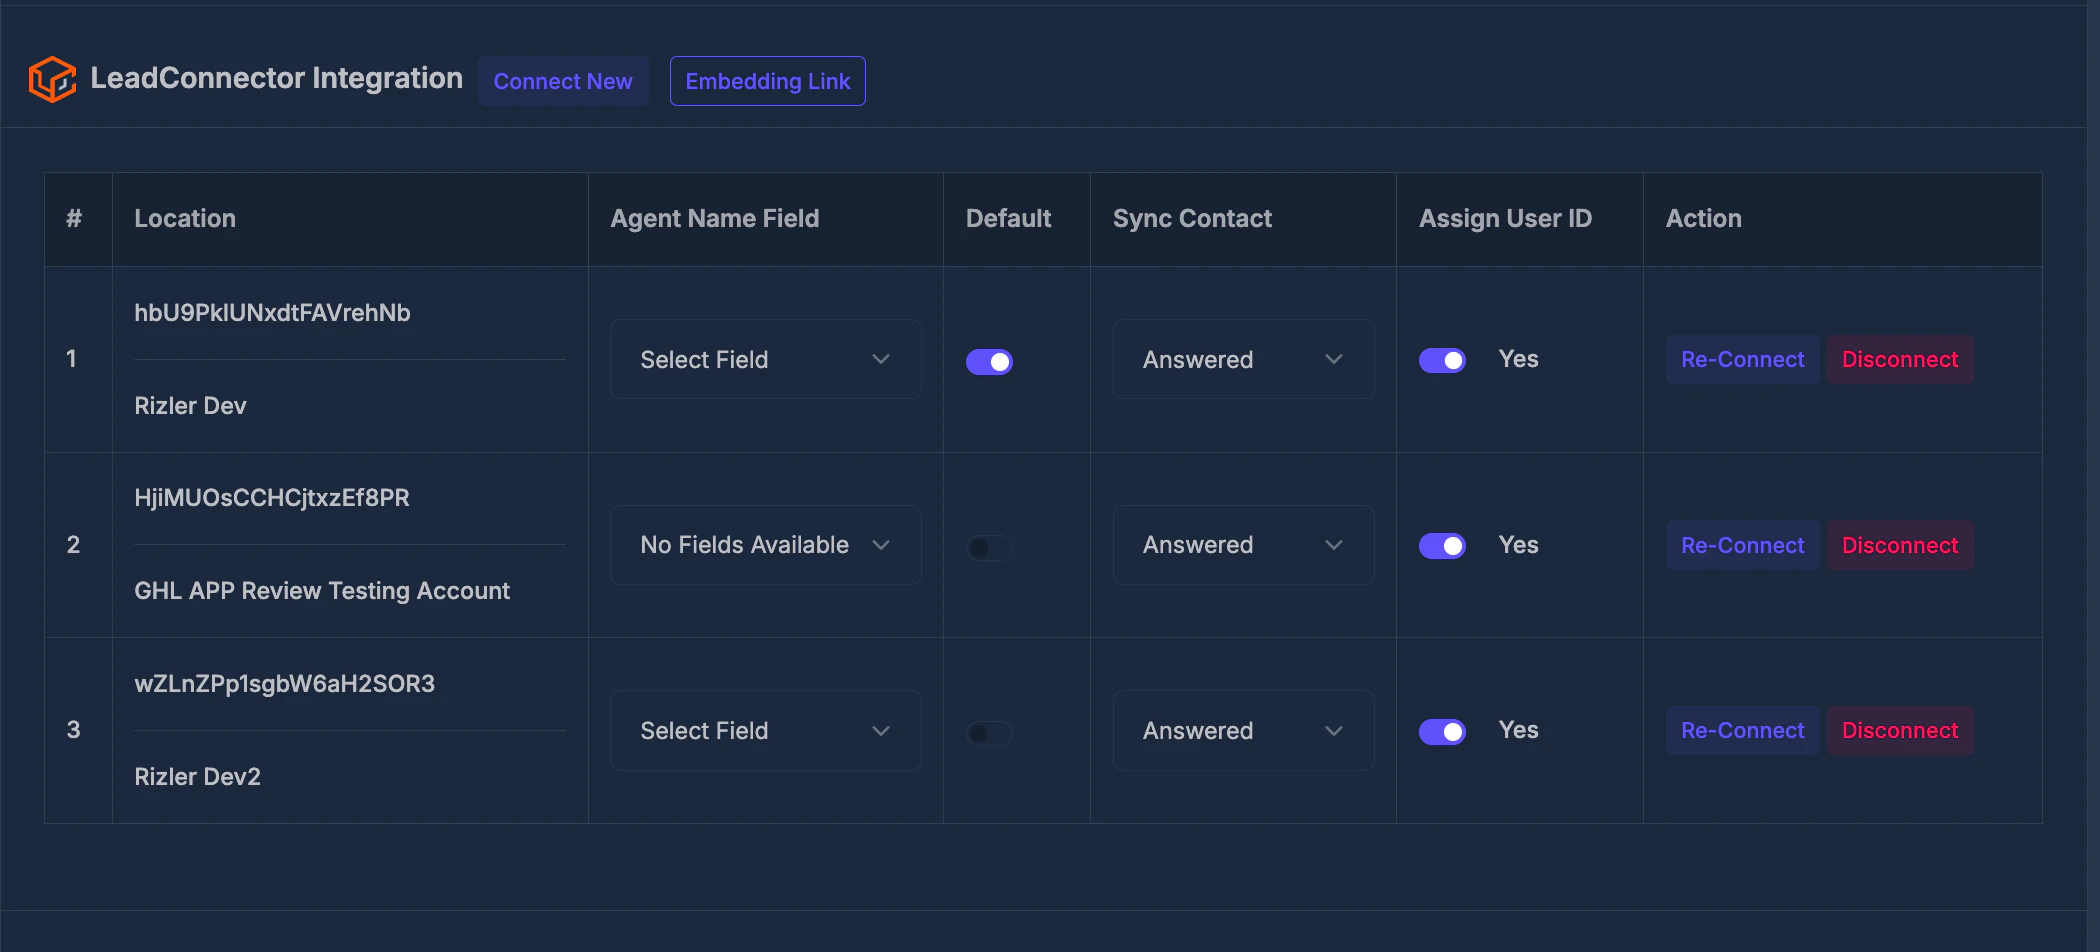Select location ID hbU9PkIUNxdtFAVrehNb
This screenshot has height=952, width=2100.
pos(272,312)
